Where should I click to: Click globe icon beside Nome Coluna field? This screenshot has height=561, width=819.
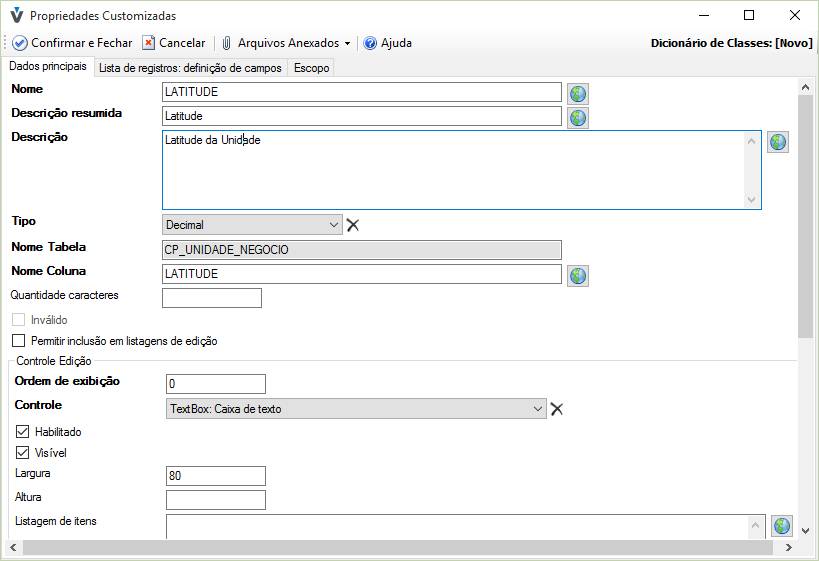coord(577,275)
